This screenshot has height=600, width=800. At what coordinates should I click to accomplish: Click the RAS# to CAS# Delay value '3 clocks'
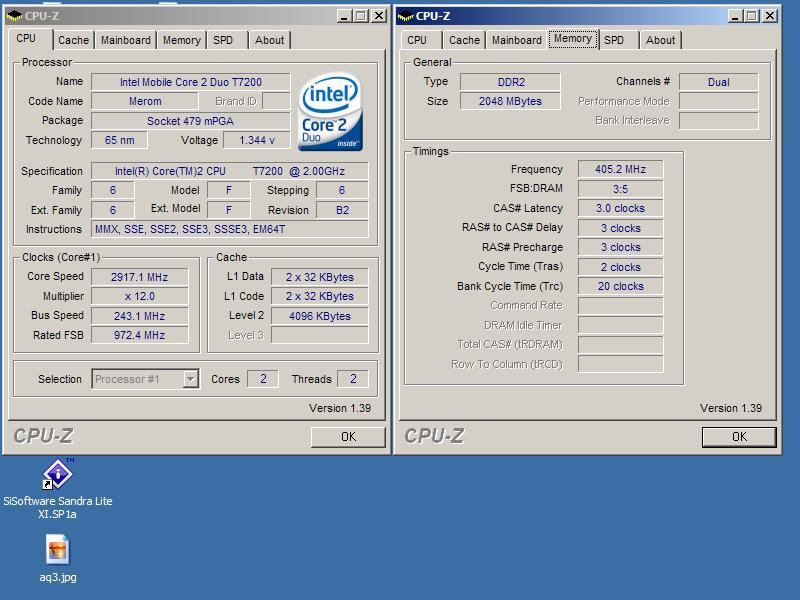point(620,228)
